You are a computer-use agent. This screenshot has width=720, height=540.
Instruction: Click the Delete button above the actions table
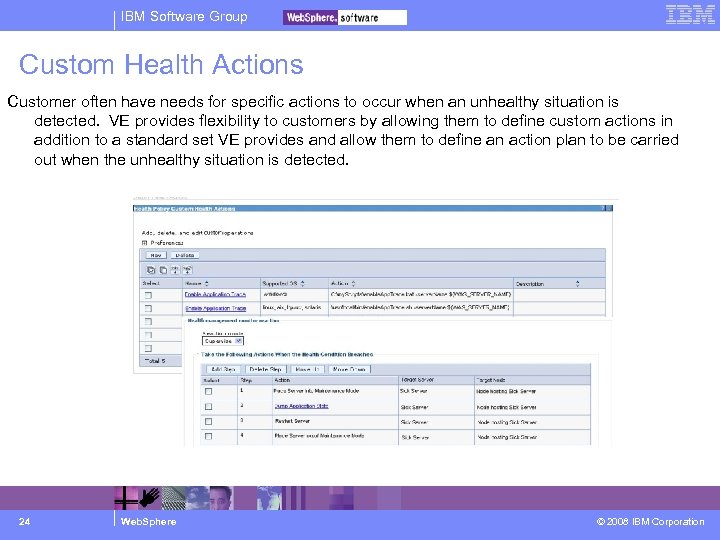pos(185,255)
